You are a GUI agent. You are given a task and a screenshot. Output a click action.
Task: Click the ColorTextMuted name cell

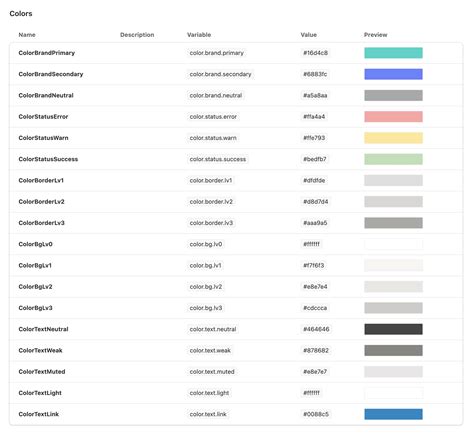point(42,372)
